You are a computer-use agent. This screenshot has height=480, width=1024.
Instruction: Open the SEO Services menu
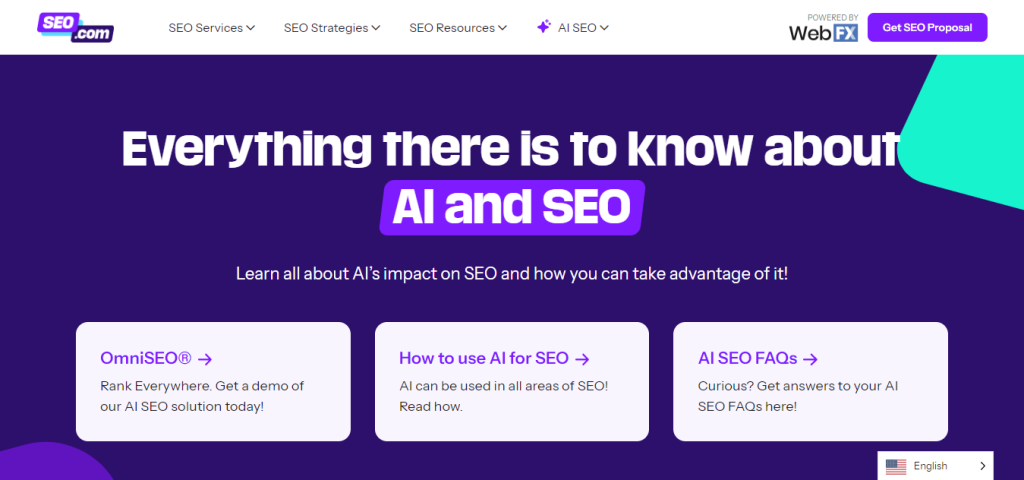[205, 28]
